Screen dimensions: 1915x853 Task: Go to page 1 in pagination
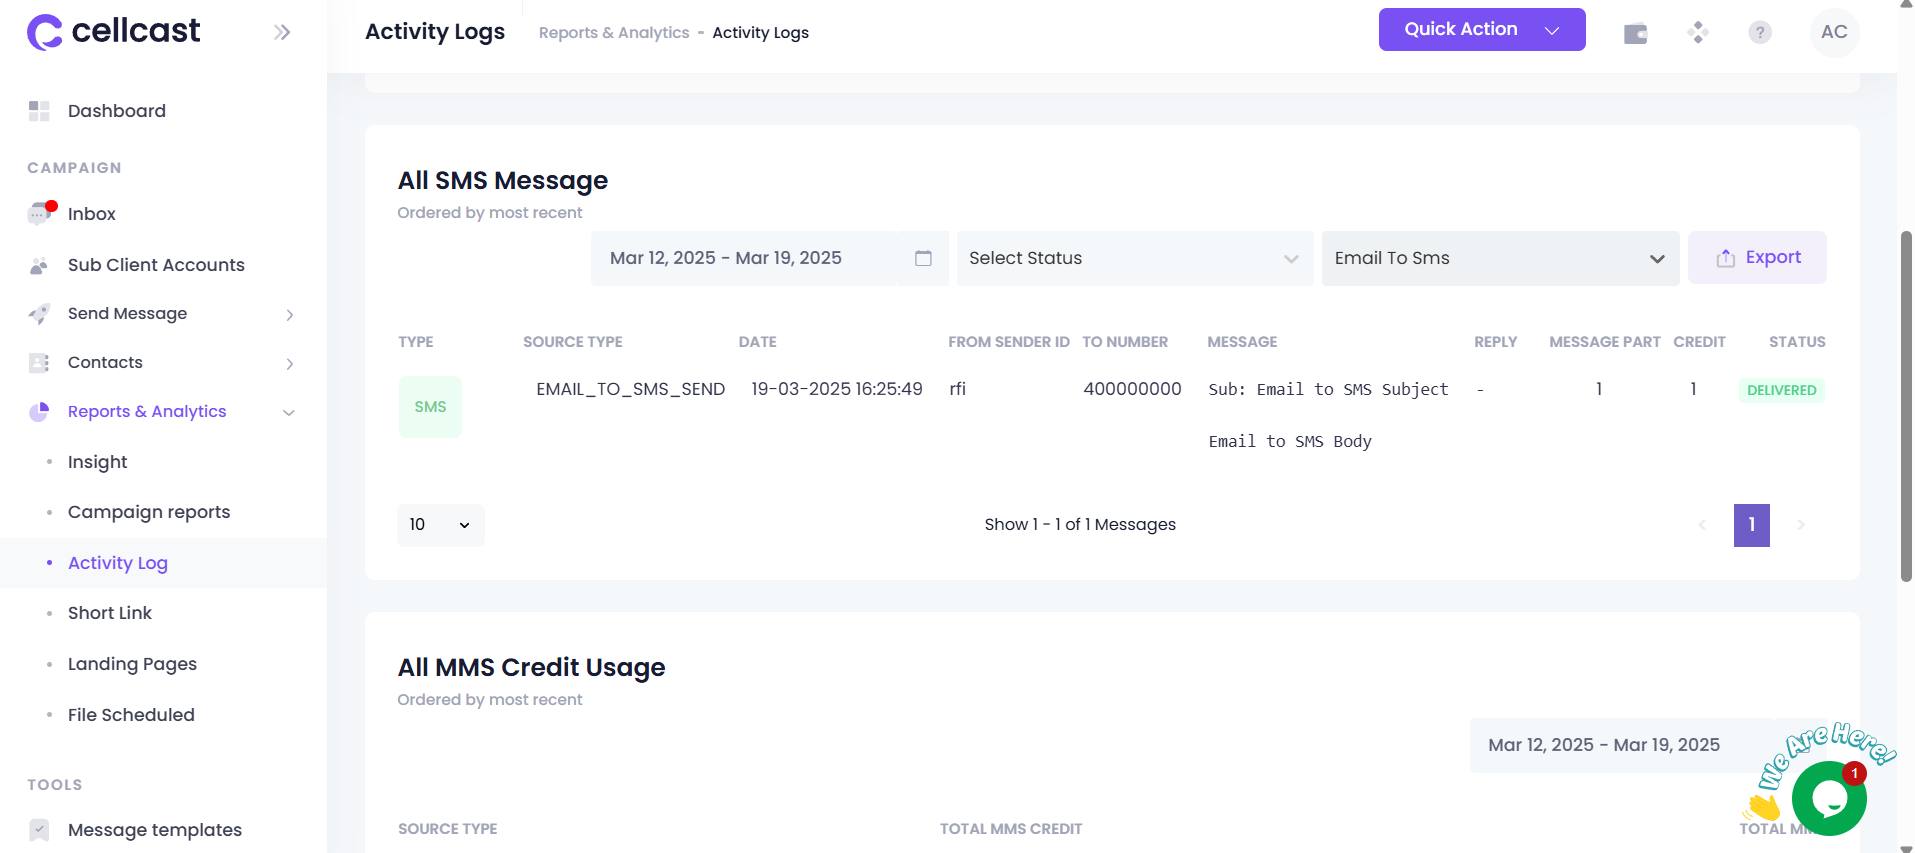point(1752,525)
